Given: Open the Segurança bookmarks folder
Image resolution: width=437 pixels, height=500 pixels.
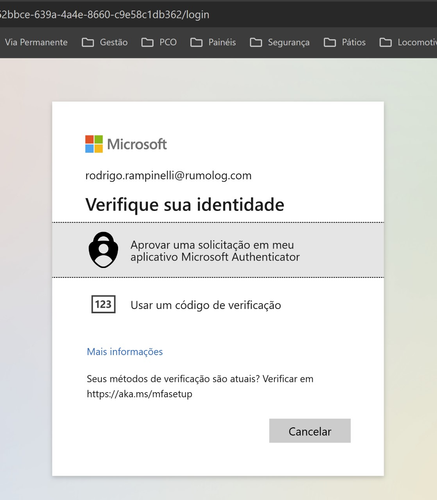Looking at the screenshot, I should tap(280, 42).
